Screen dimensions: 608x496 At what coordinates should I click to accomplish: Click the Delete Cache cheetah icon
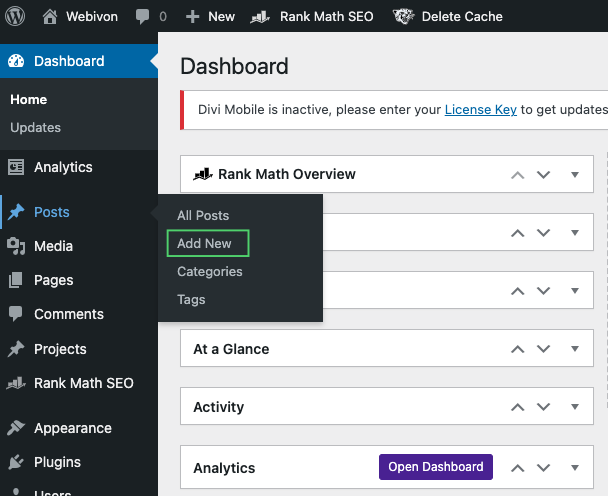403,16
